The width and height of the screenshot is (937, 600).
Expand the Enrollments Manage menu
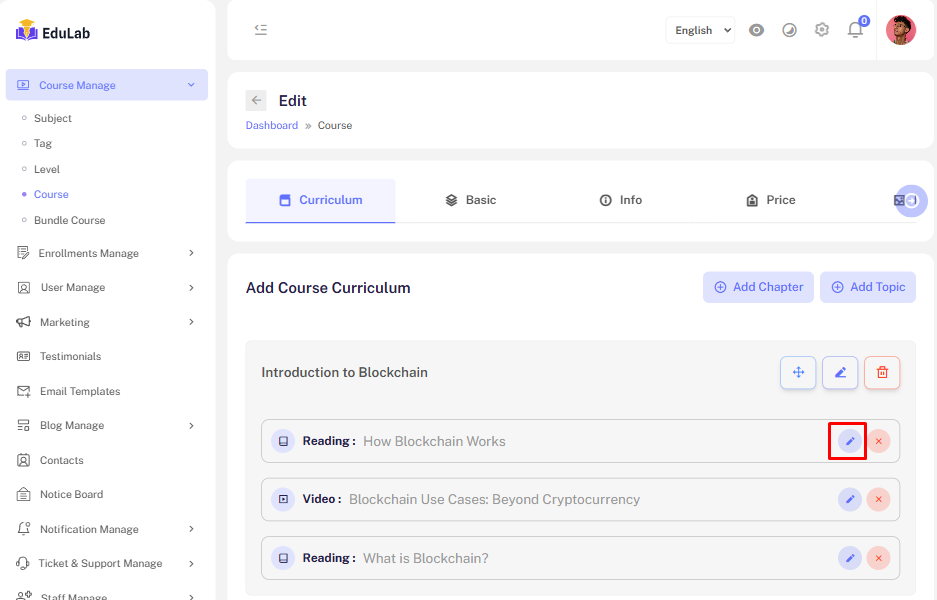[106, 253]
